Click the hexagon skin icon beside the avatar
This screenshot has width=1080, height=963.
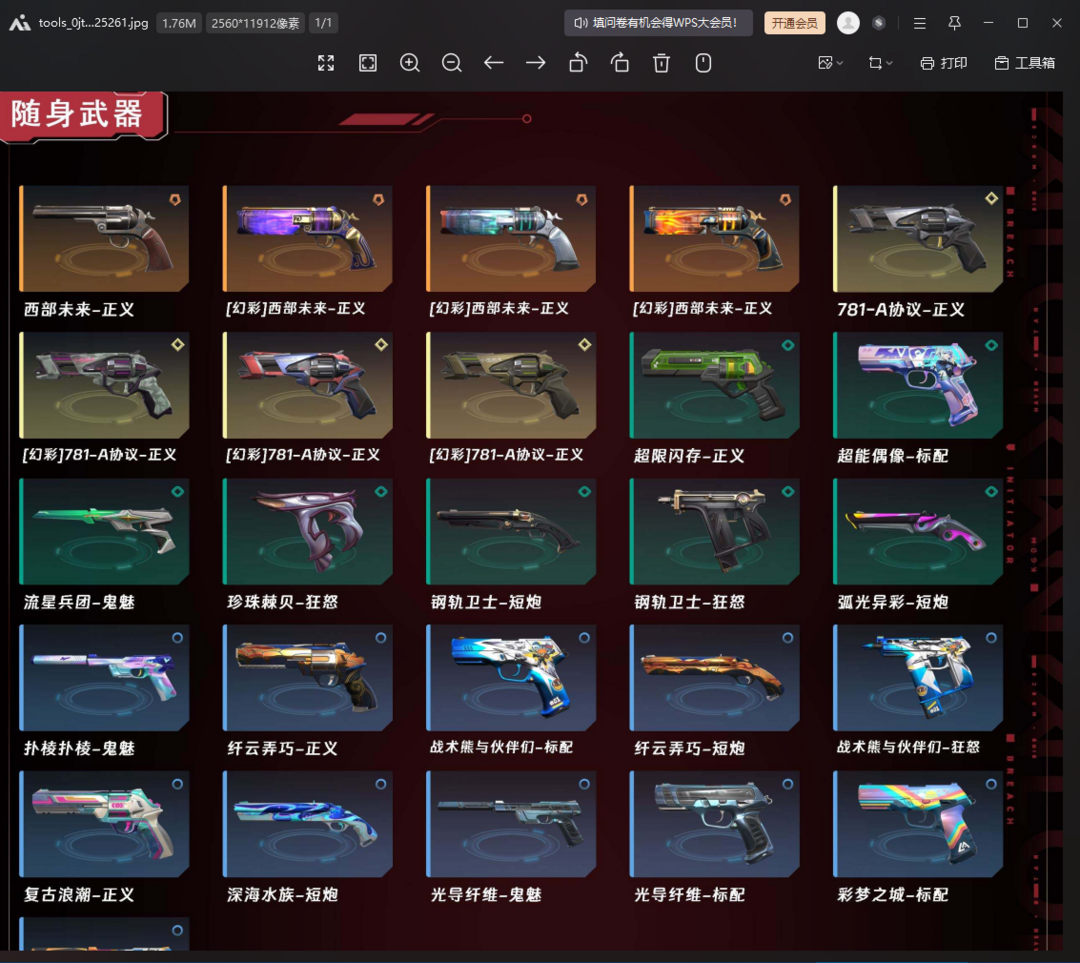click(x=878, y=23)
